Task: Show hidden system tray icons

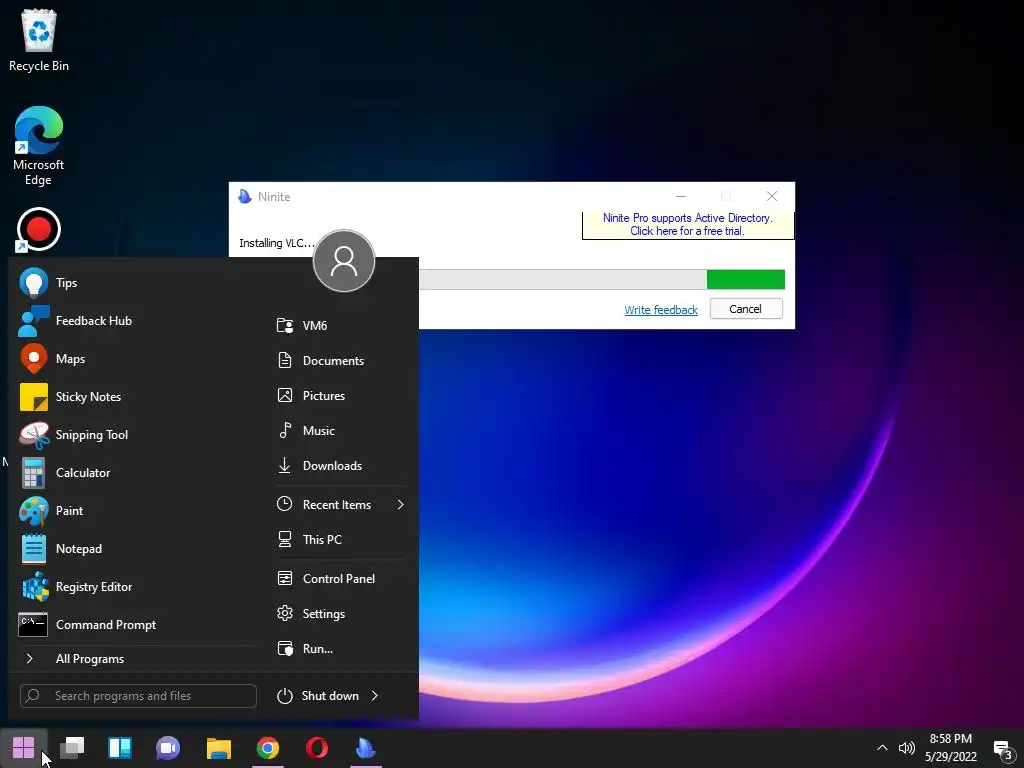Action: [x=882, y=748]
